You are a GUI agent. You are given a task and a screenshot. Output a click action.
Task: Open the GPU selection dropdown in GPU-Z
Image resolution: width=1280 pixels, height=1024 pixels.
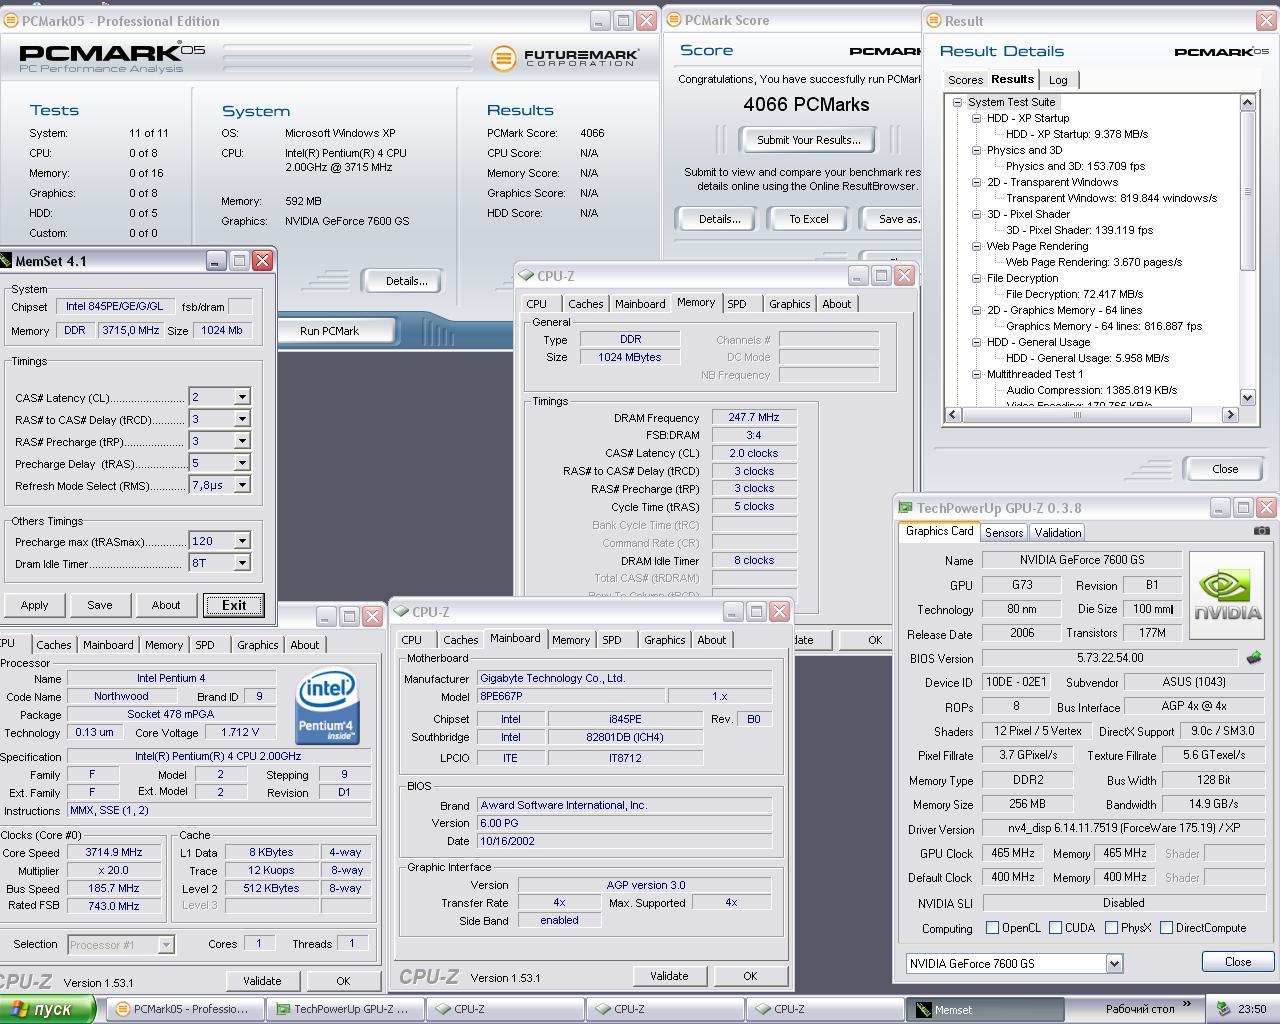pos(1114,963)
